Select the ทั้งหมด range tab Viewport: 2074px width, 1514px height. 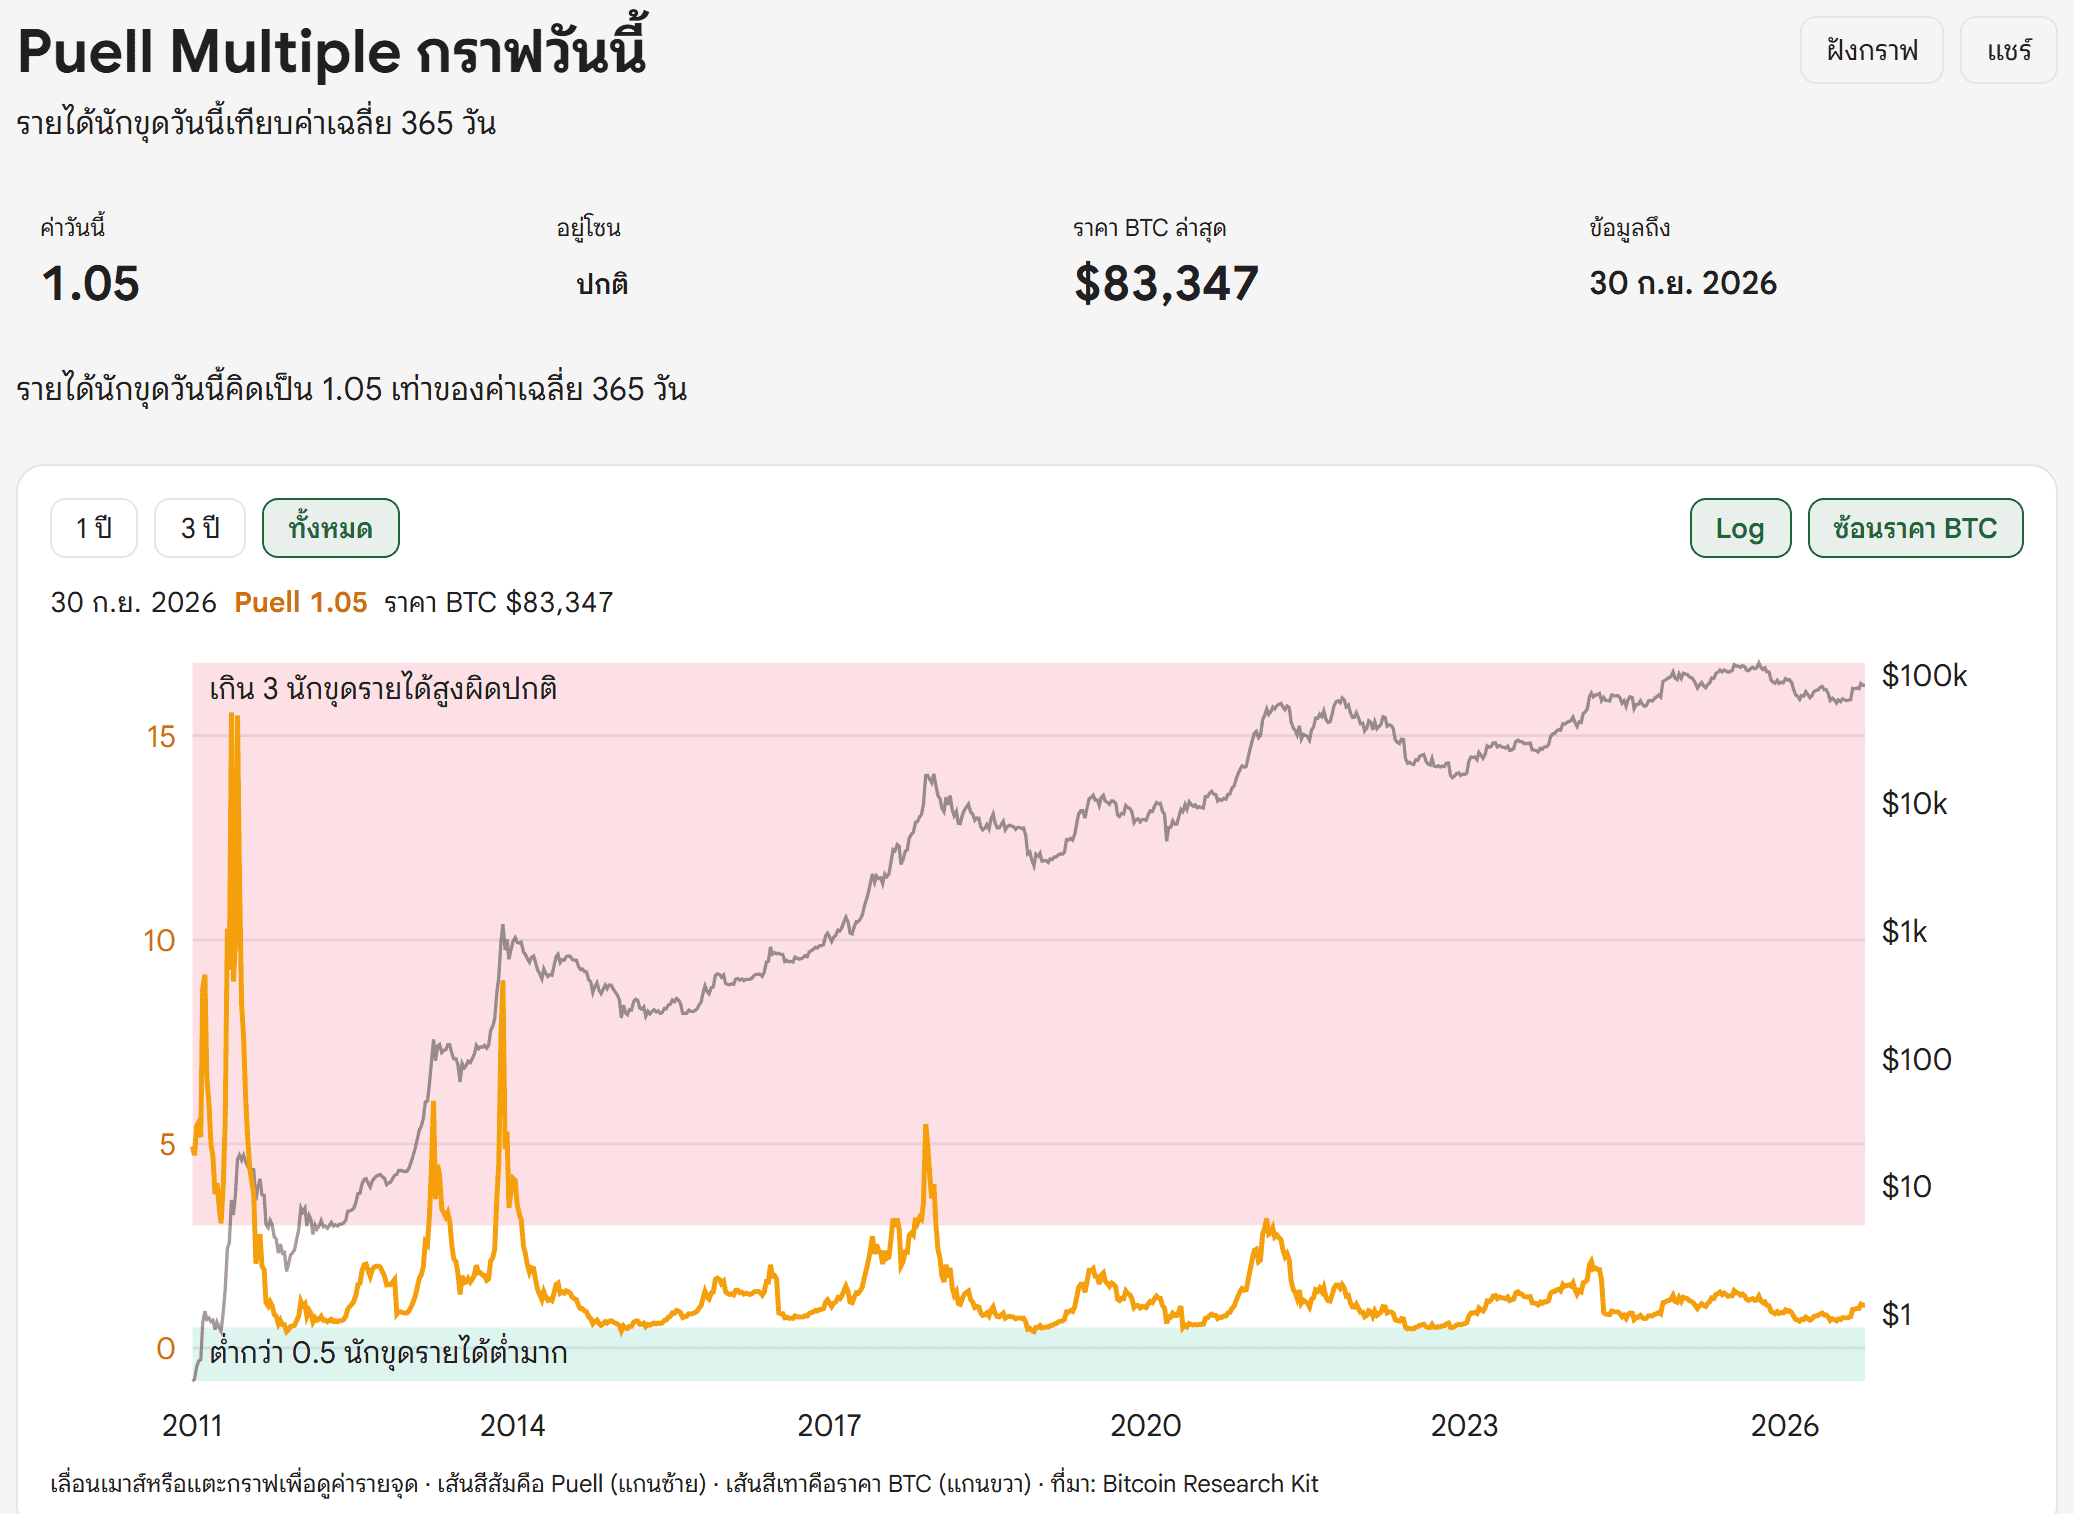coord(331,528)
